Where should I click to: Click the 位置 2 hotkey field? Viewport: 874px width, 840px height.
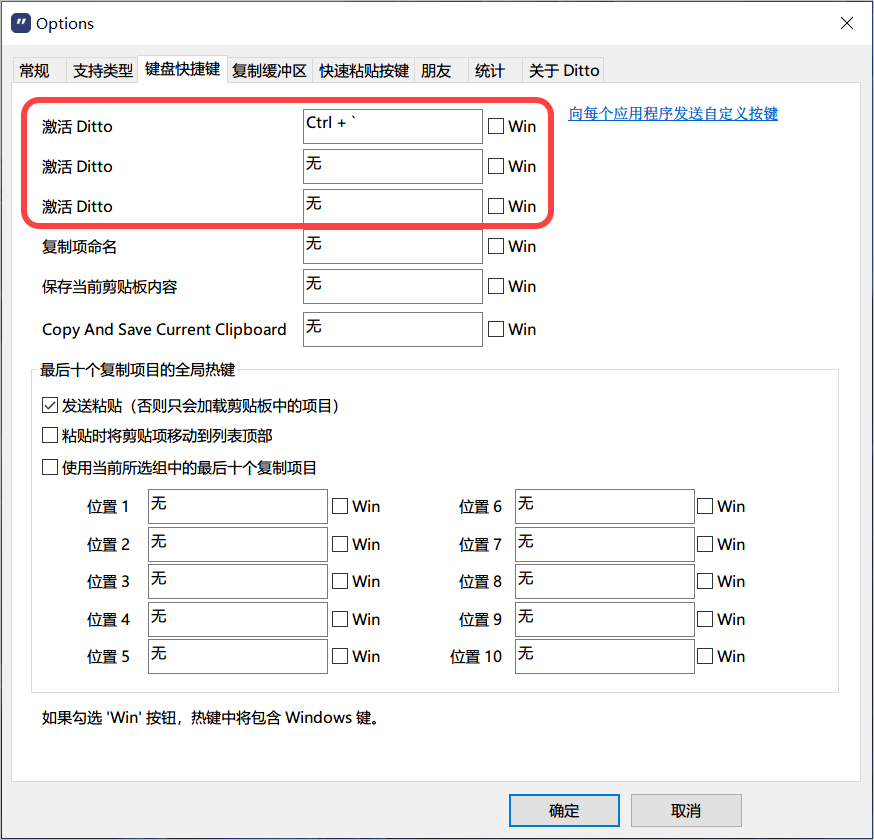(x=237, y=544)
